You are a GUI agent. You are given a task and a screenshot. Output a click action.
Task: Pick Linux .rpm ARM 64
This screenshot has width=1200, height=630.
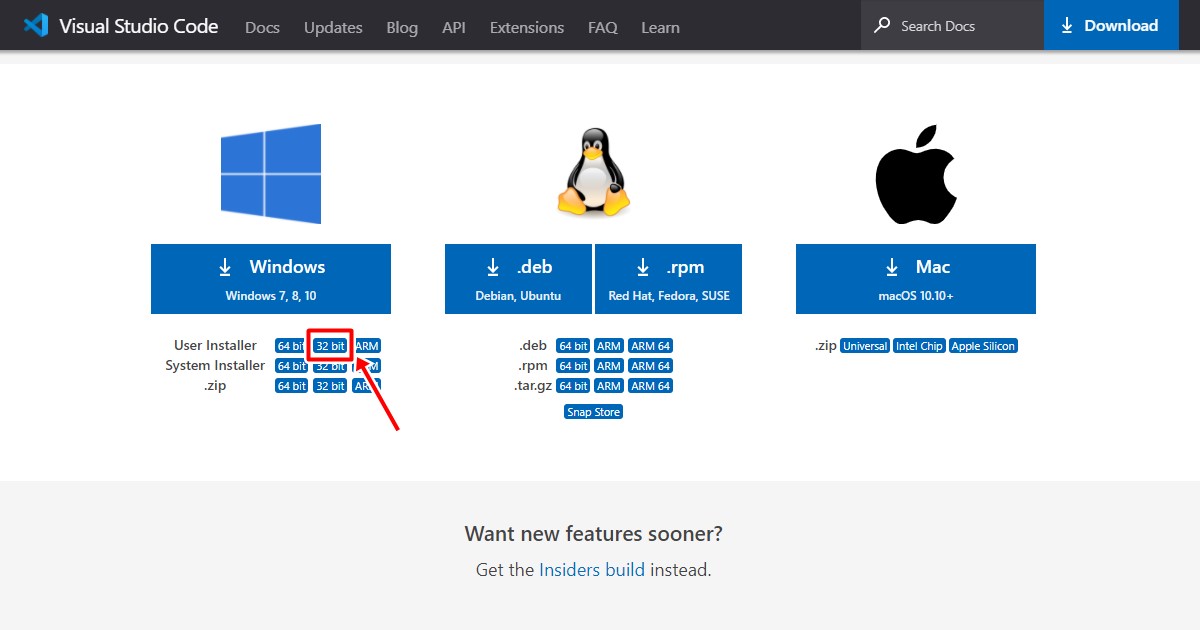tap(651, 366)
